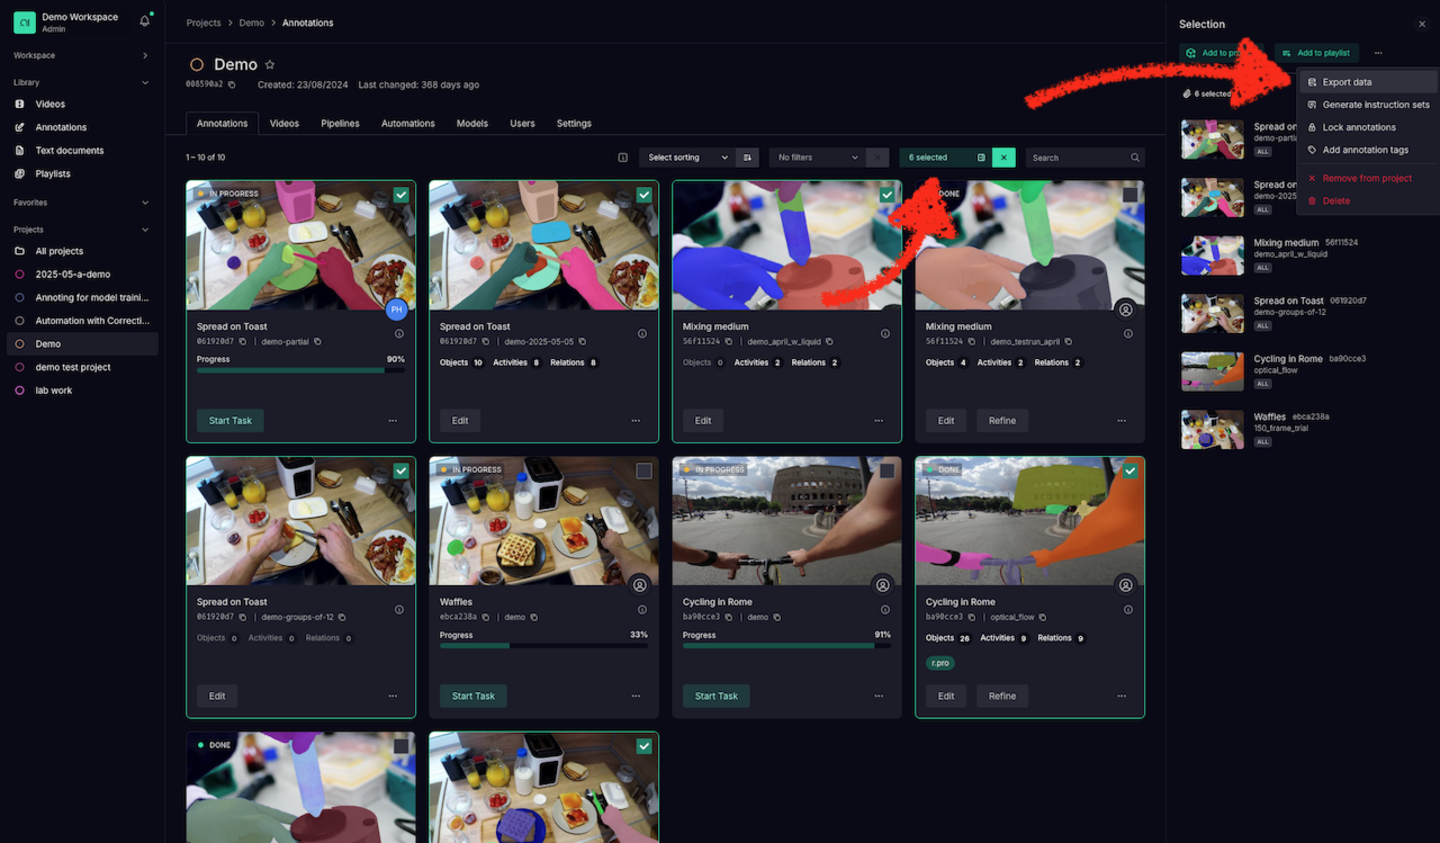
Task: Copy the project ID 08590a2
Action: point(232,85)
